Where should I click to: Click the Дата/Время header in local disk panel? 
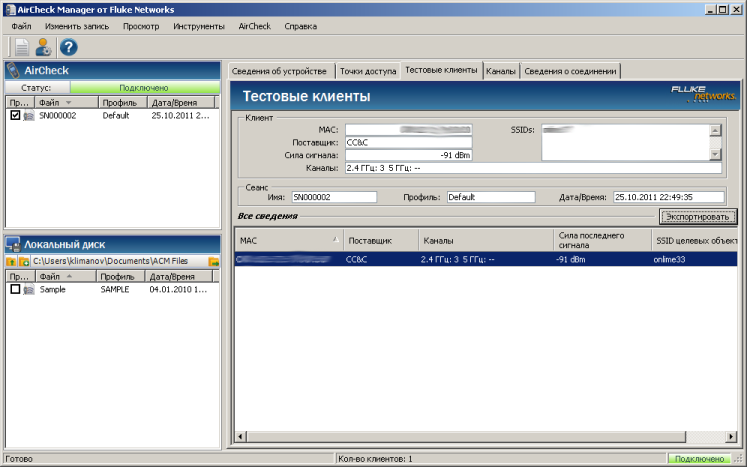(x=179, y=276)
